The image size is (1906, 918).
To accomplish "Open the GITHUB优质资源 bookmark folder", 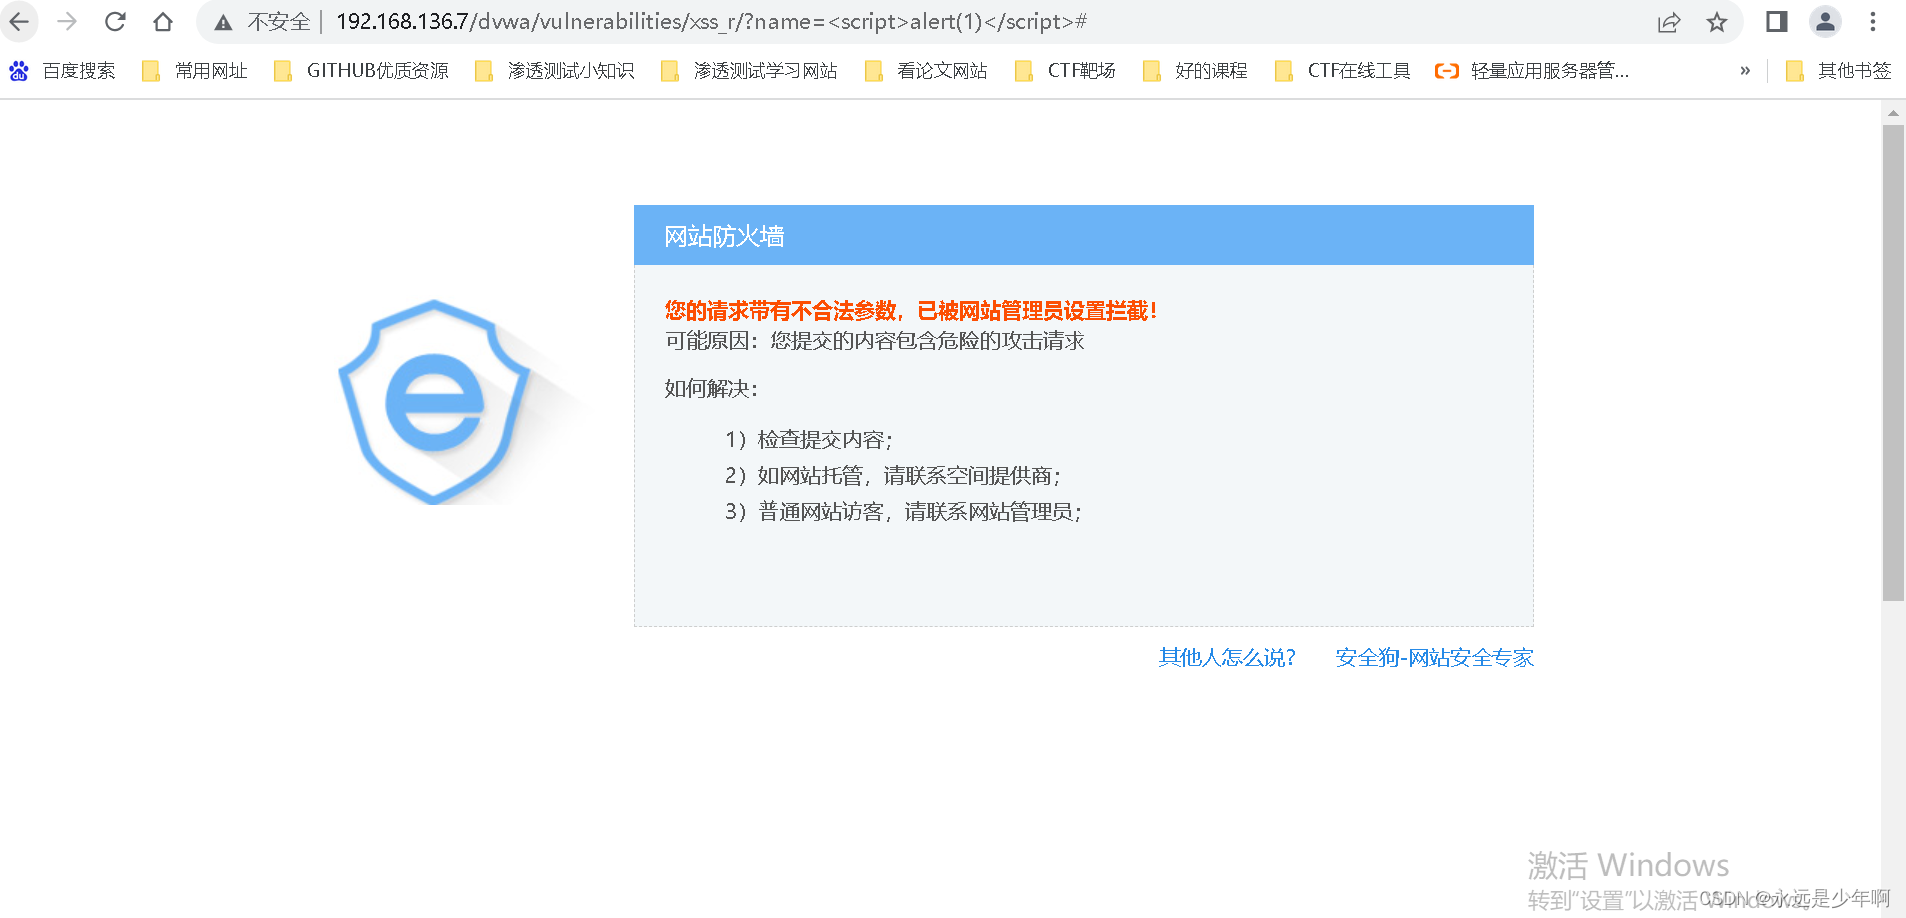I will pyautogui.click(x=361, y=71).
